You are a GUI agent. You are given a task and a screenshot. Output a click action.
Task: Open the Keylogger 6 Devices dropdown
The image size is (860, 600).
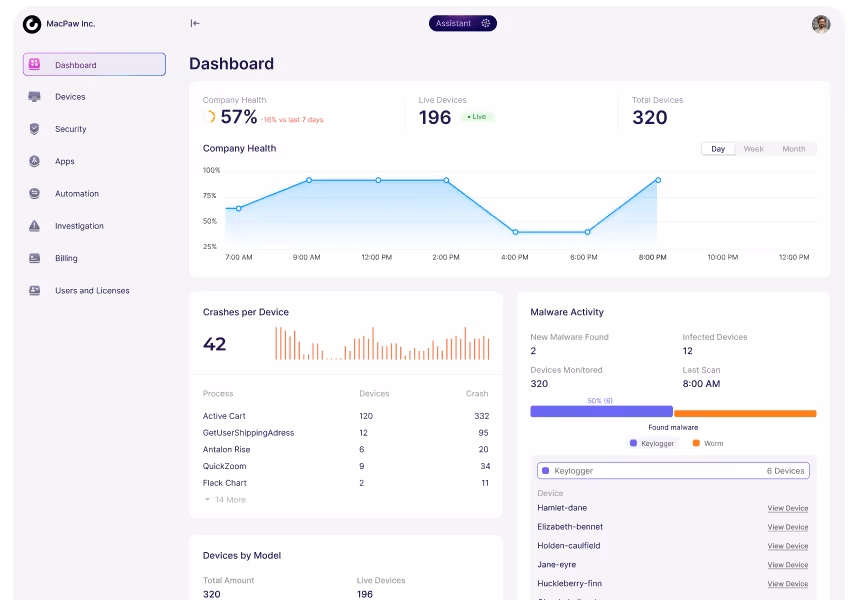673,471
